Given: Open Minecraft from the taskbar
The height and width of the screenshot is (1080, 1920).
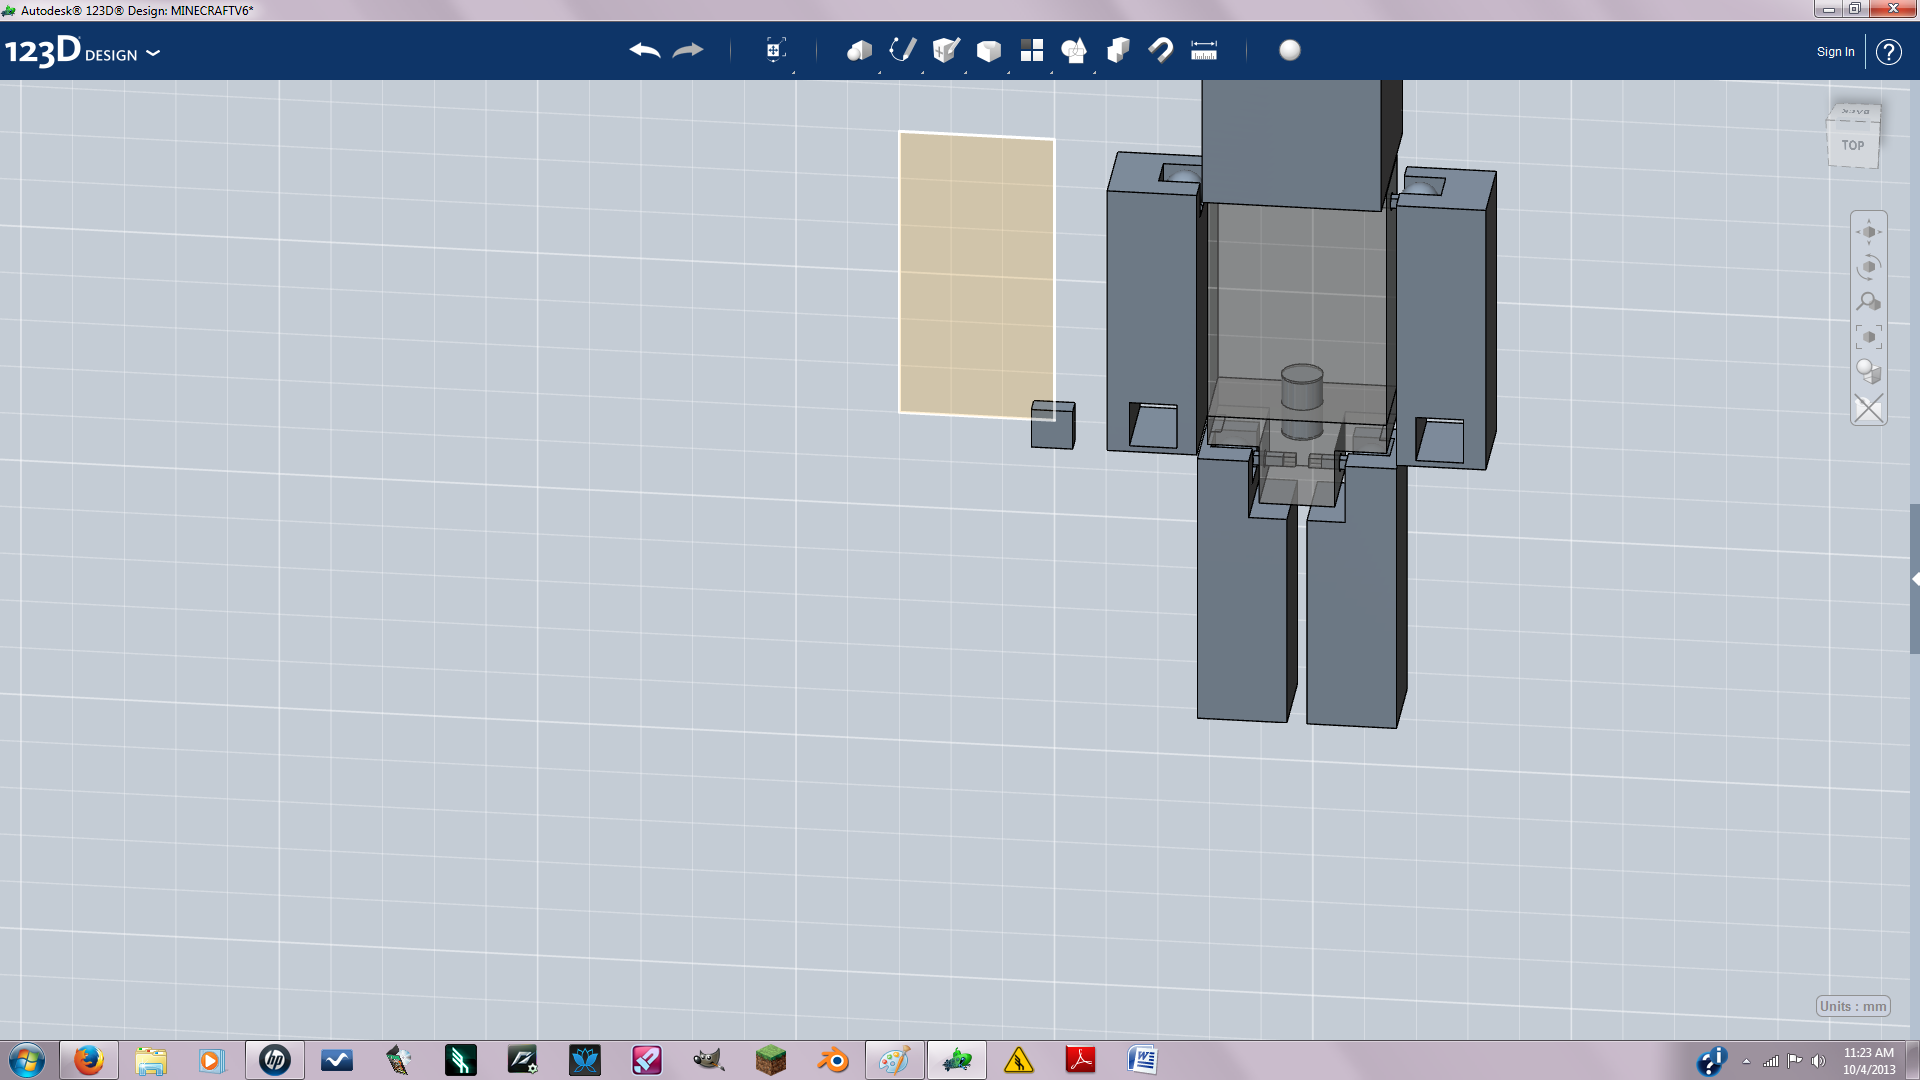Looking at the screenshot, I should click(x=771, y=1060).
